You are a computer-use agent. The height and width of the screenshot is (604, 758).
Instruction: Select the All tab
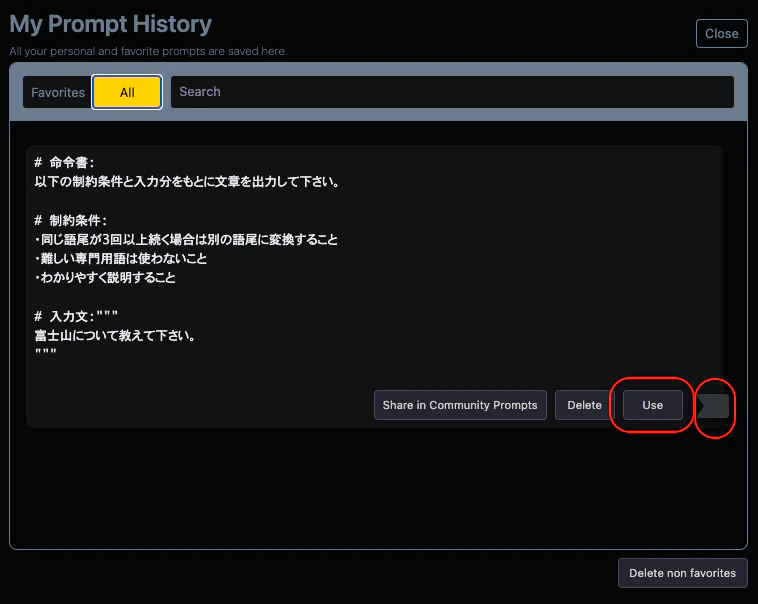click(127, 92)
